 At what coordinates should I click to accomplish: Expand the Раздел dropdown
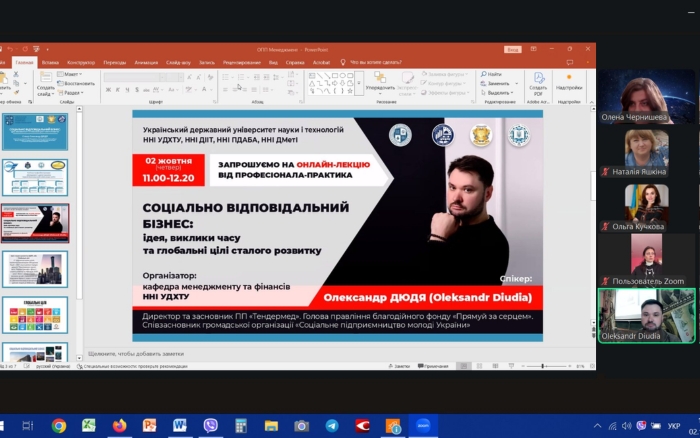pos(72,91)
